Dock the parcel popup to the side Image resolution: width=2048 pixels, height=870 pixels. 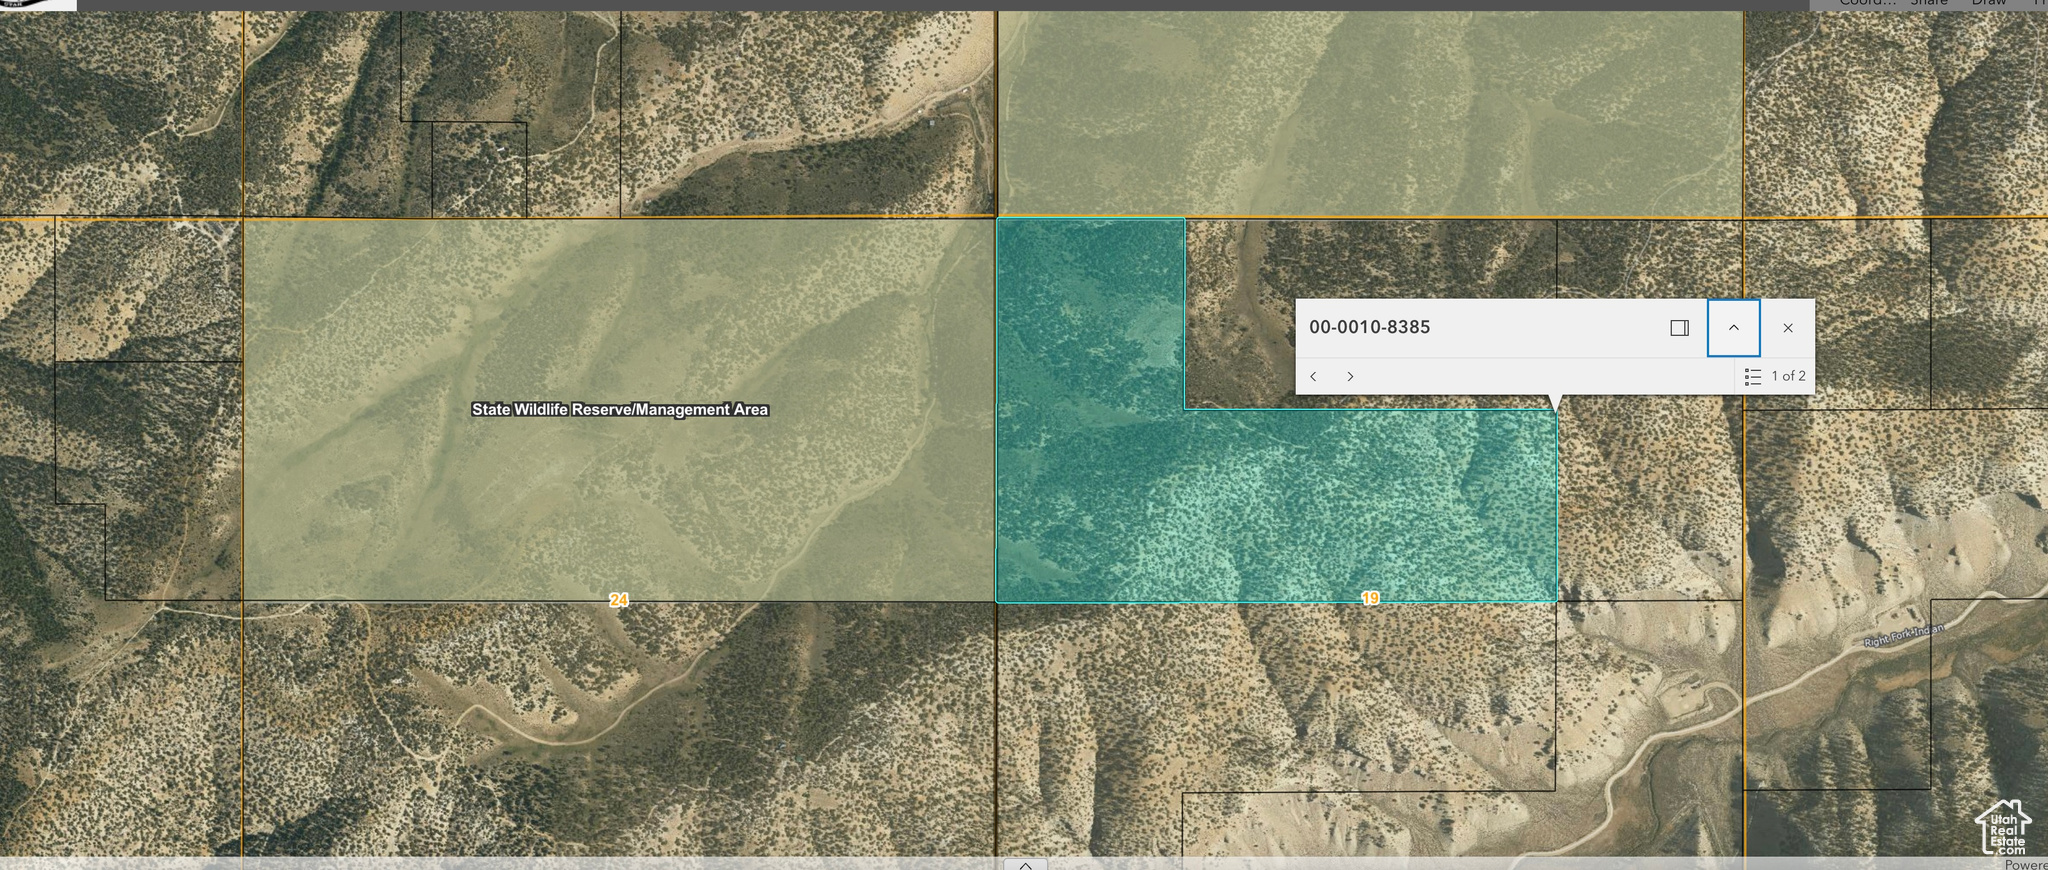coord(1679,328)
